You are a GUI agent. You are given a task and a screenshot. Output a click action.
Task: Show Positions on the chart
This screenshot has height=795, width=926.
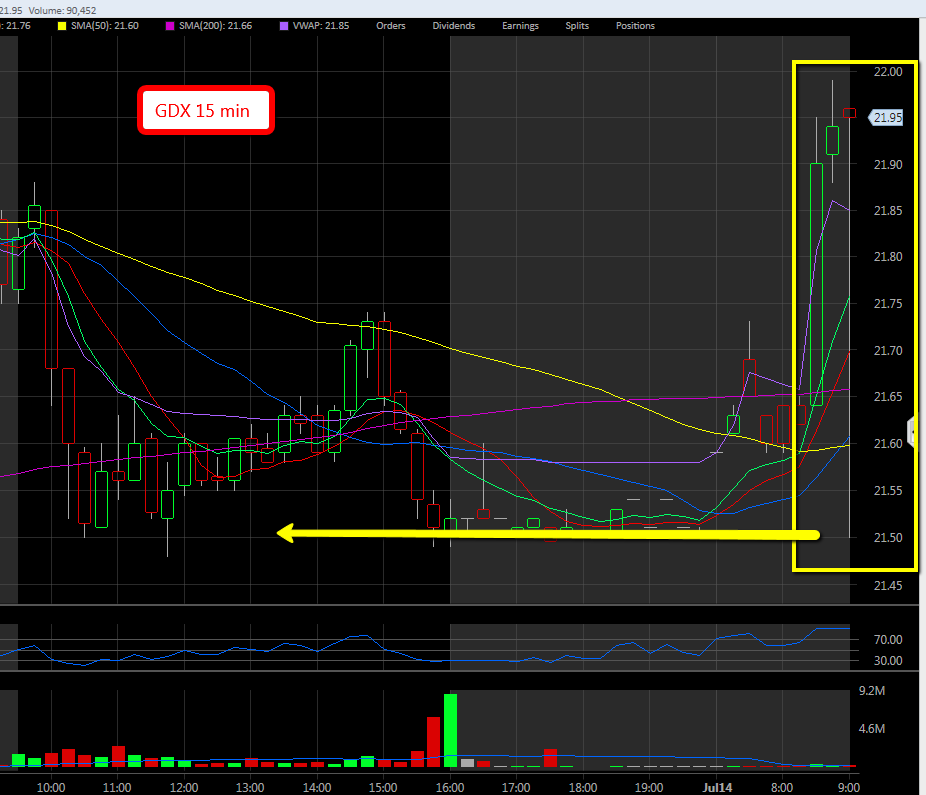635,26
